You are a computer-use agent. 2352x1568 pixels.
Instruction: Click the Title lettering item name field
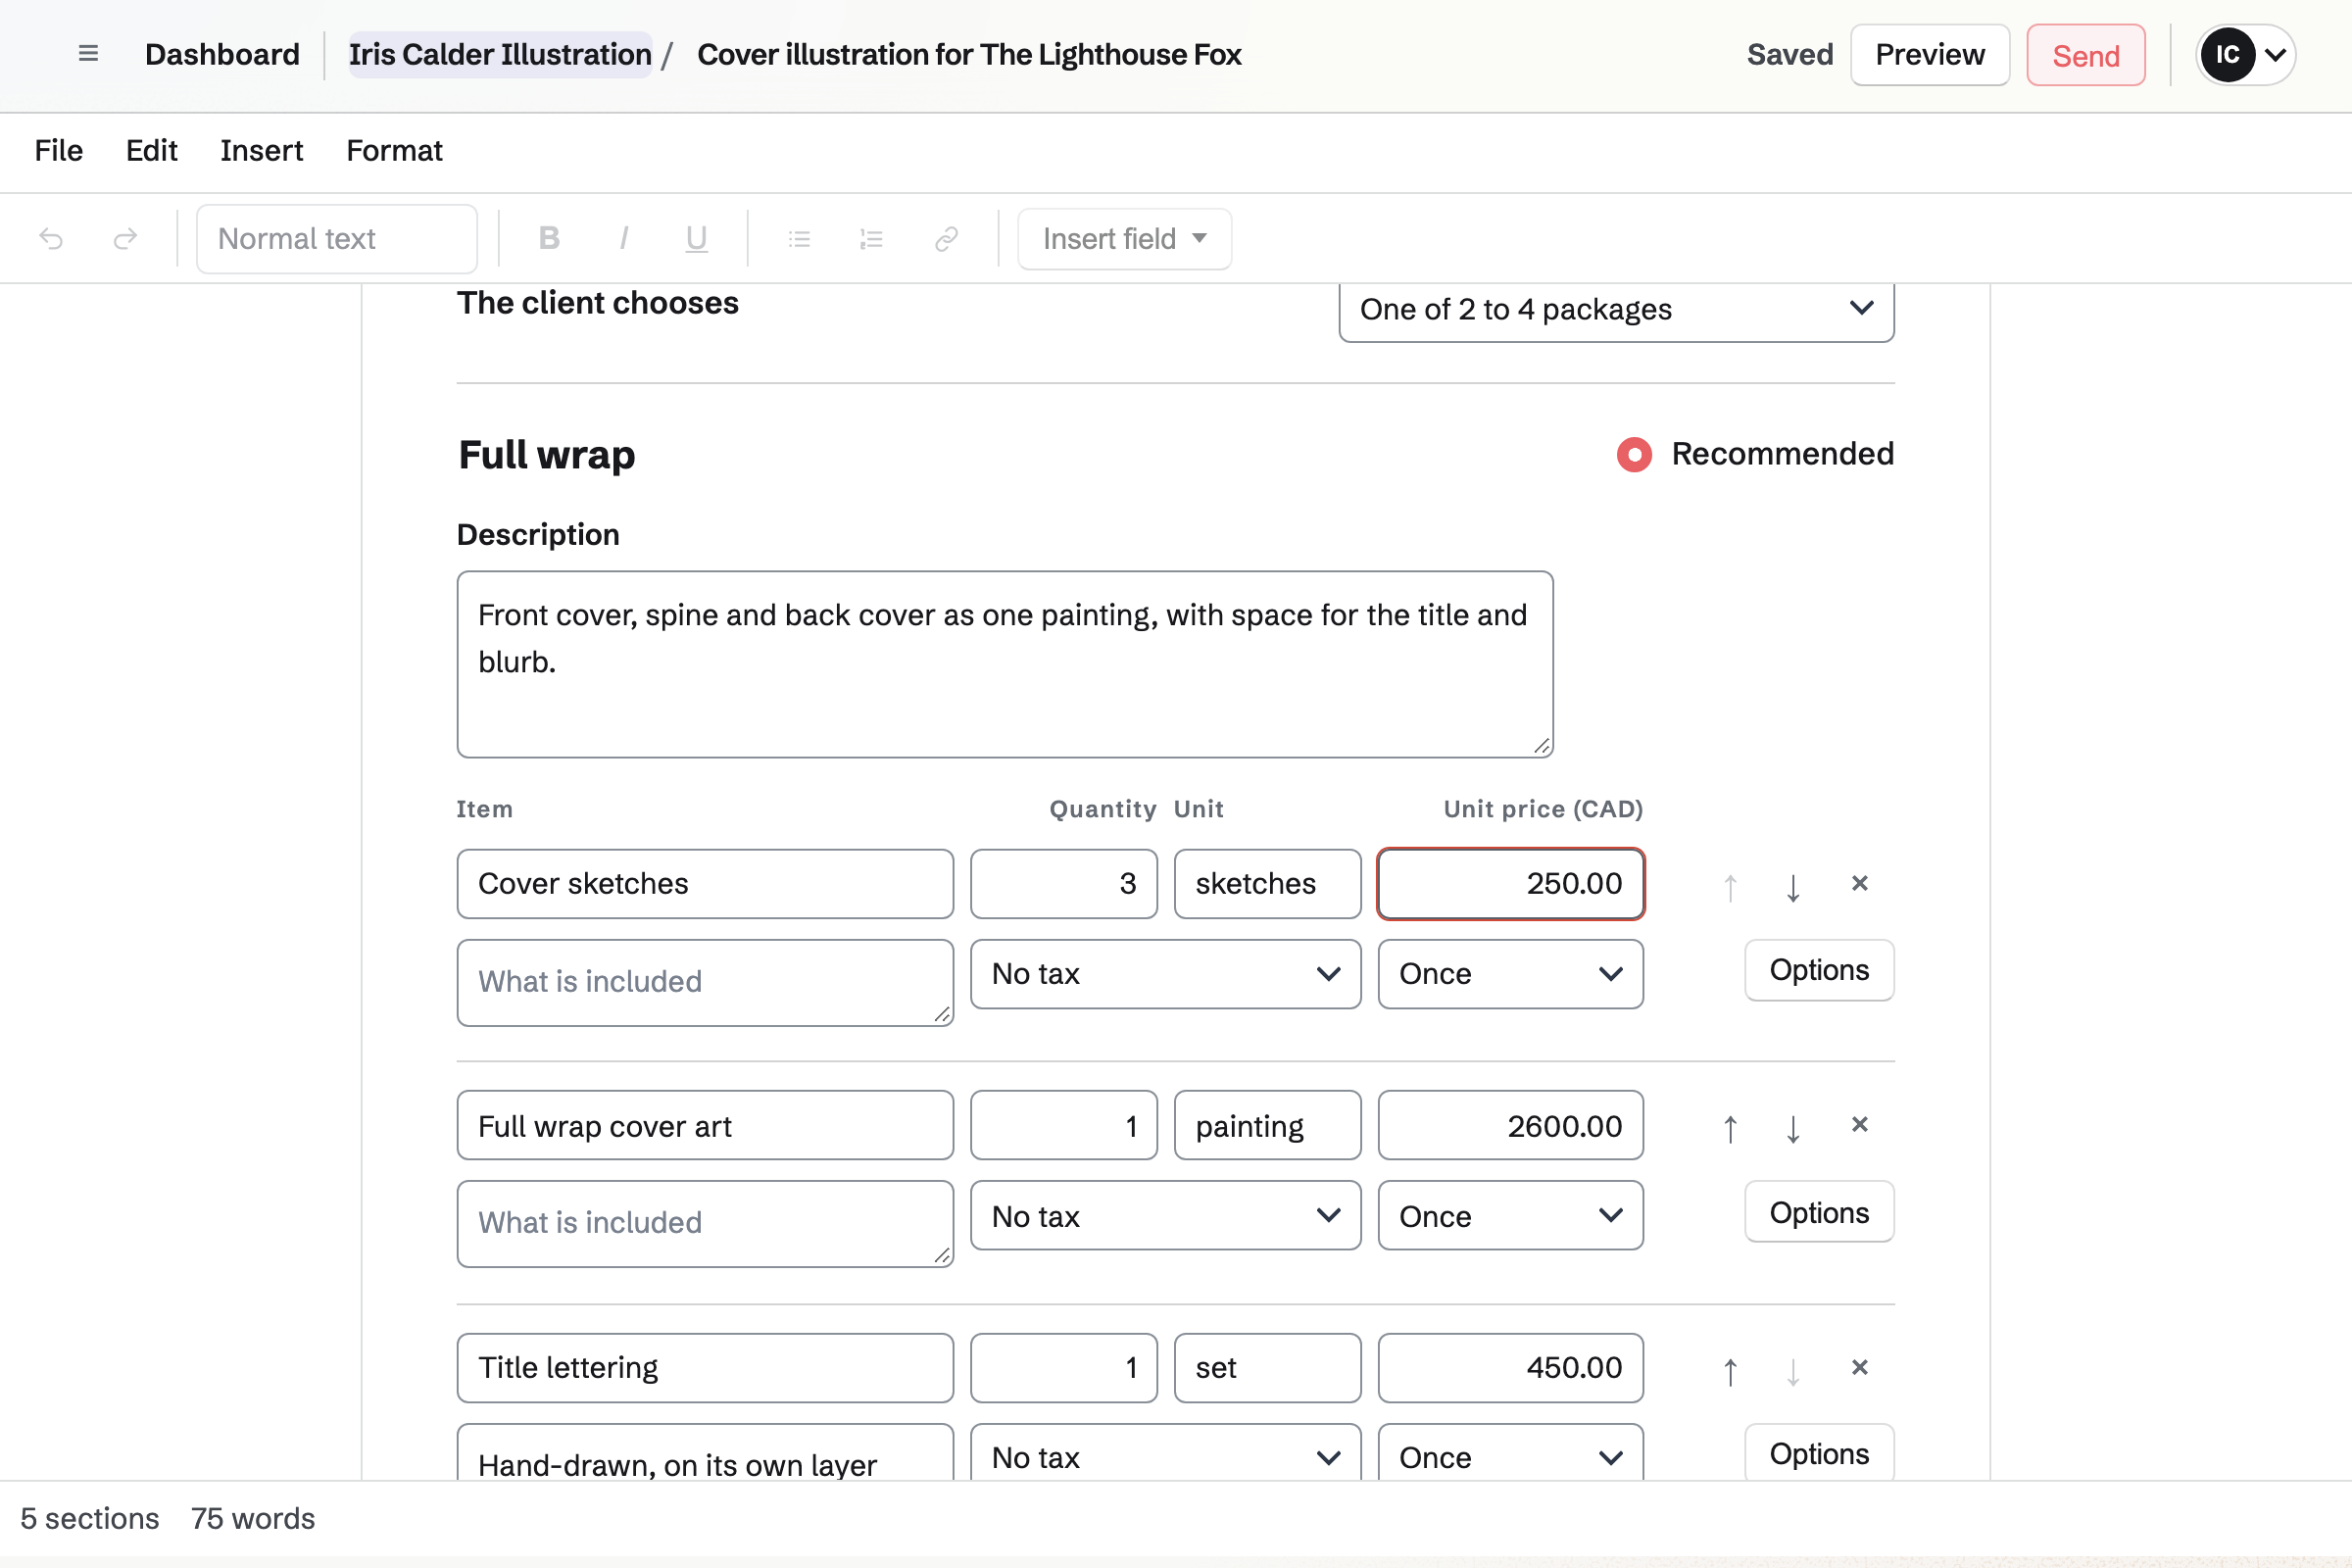click(705, 1368)
